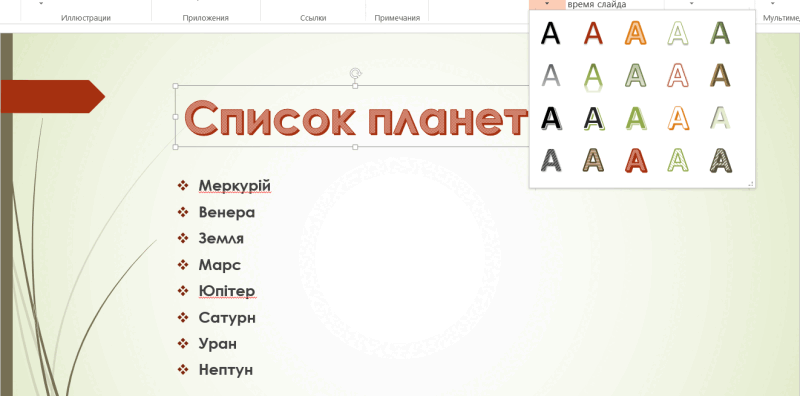Select the black WordArt with green offset shadow
Viewport: 800px width, 396px height.
pyautogui.click(x=593, y=118)
